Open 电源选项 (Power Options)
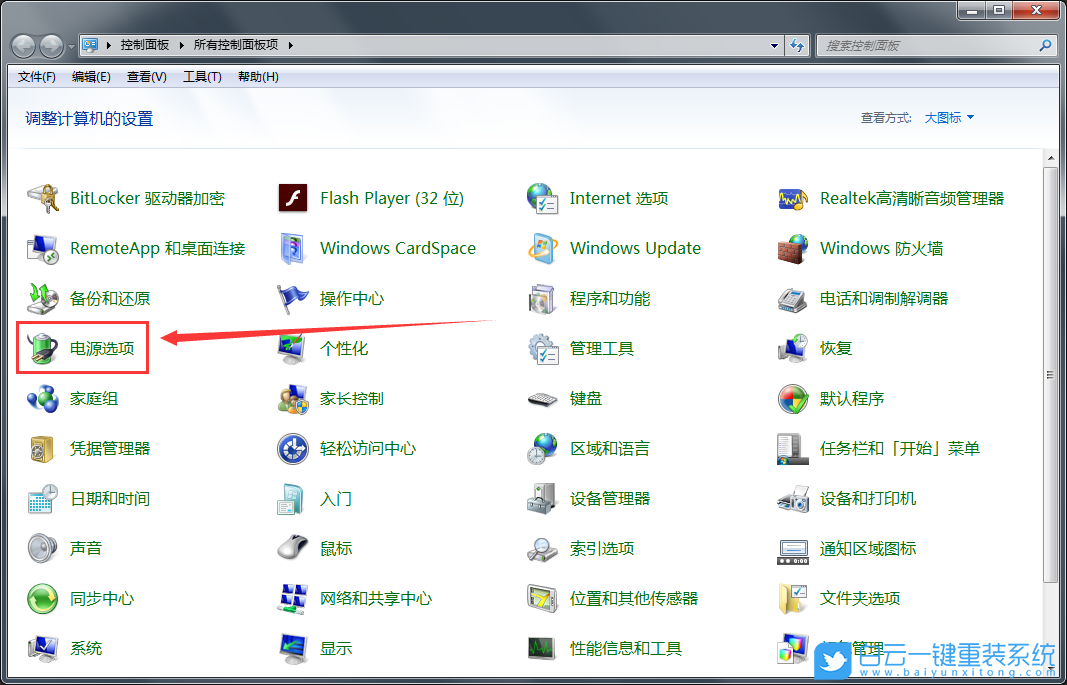 [x=85, y=347]
